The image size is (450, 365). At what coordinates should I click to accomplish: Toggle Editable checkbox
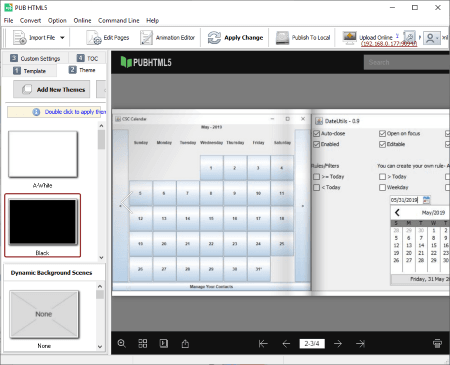[x=382, y=144]
